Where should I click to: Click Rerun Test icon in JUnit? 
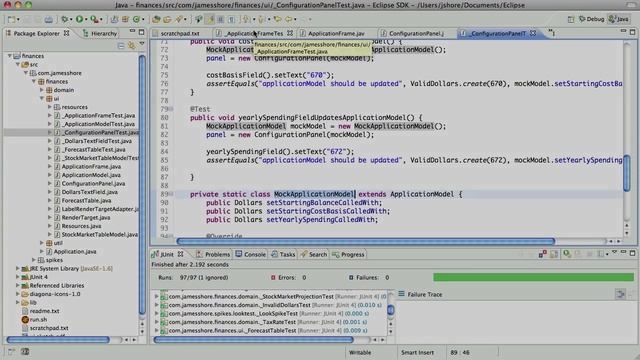[x=567, y=254]
